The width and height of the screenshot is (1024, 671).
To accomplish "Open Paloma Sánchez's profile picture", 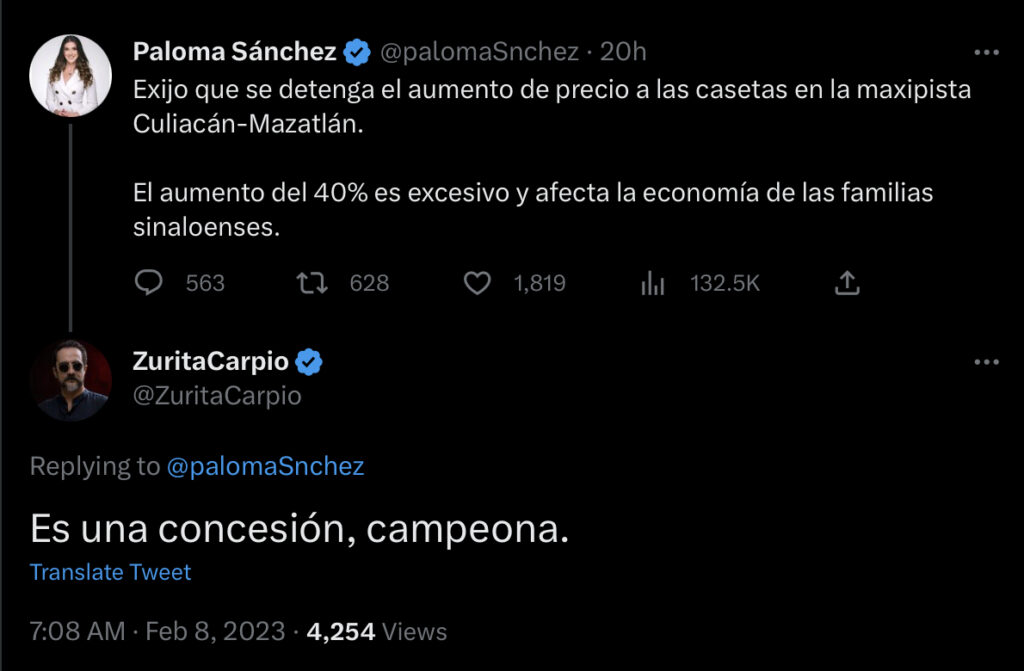I will (70, 76).
